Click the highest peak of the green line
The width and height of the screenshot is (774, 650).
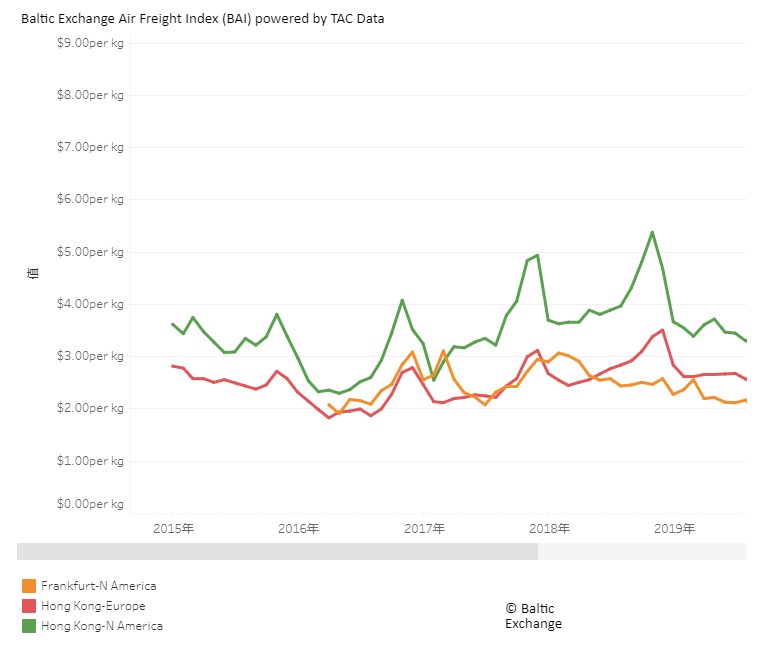[x=652, y=232]
